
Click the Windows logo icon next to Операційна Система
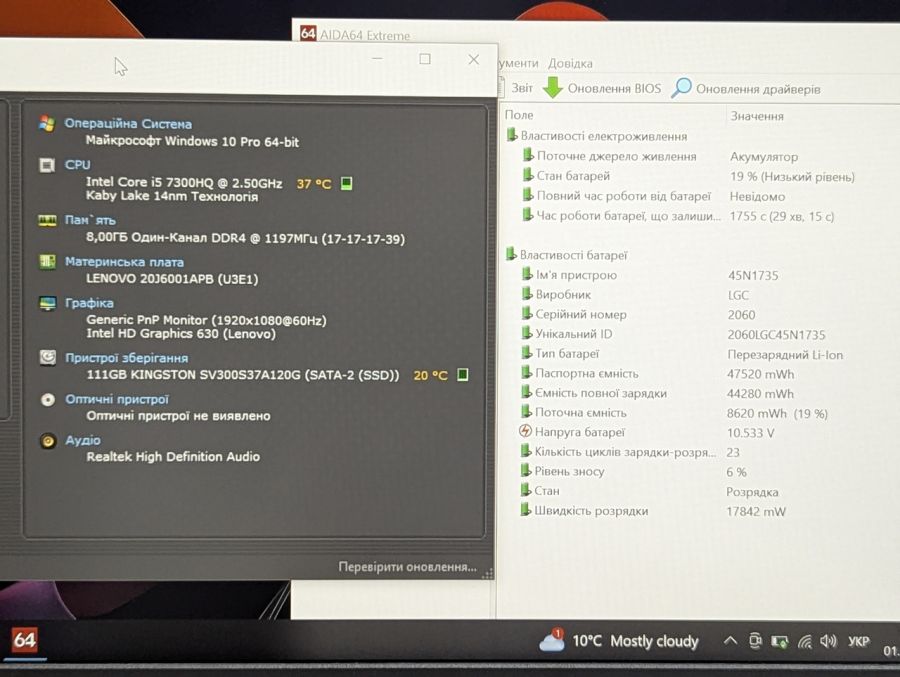pyautogui.click(x=47, y=123)
